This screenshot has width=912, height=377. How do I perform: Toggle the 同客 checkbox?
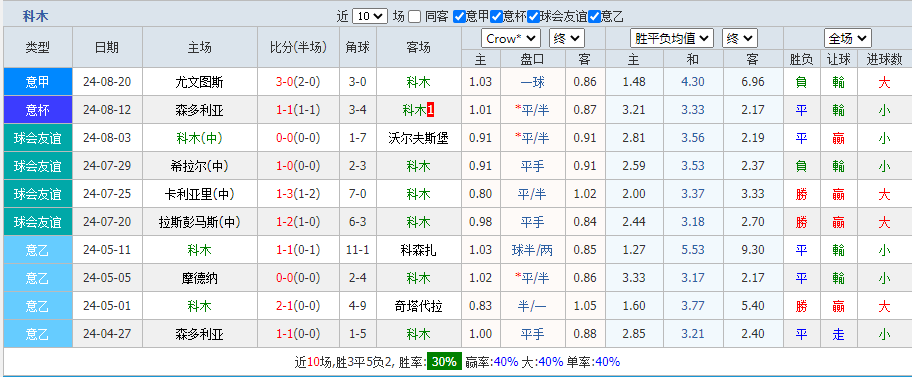point(414,16)
